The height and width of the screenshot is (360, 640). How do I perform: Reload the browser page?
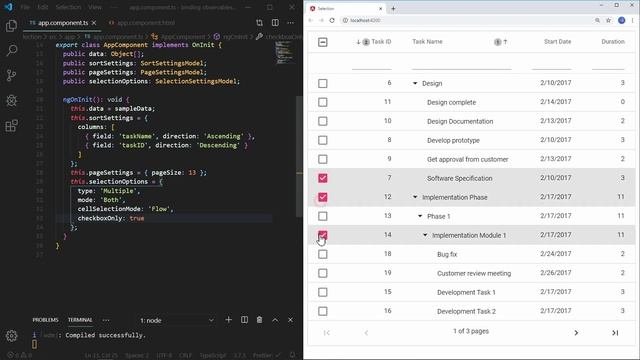[332, 20]
